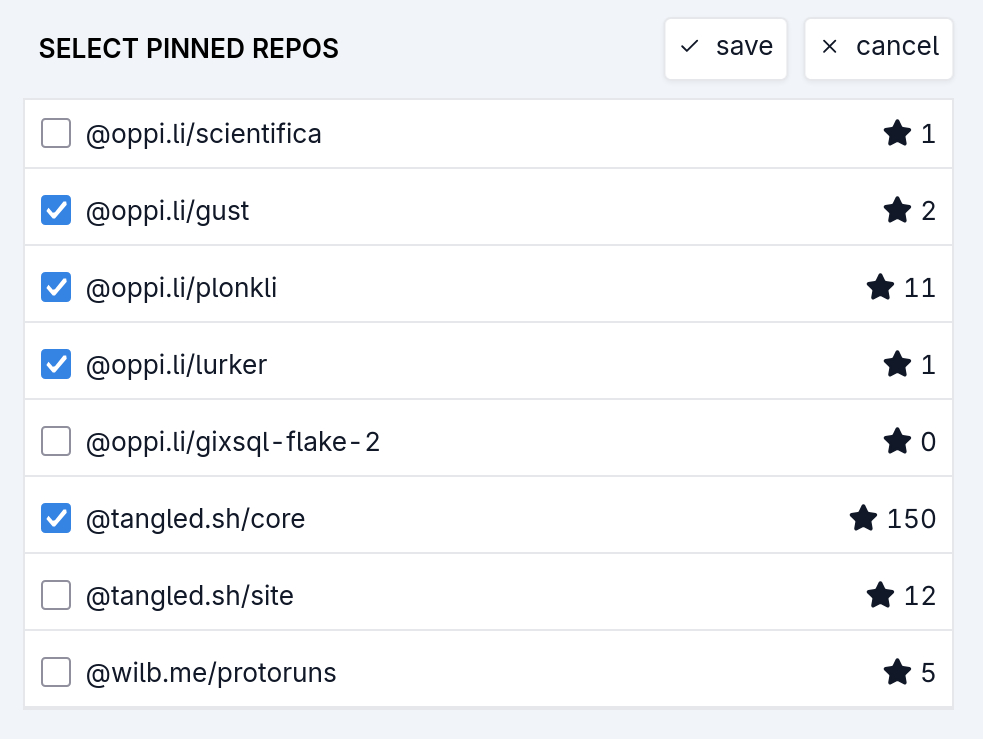Viewport: 983px width, 739px height.
Task: Check the @oppi.li/scientifica checkbox
Action: point(56,133)
